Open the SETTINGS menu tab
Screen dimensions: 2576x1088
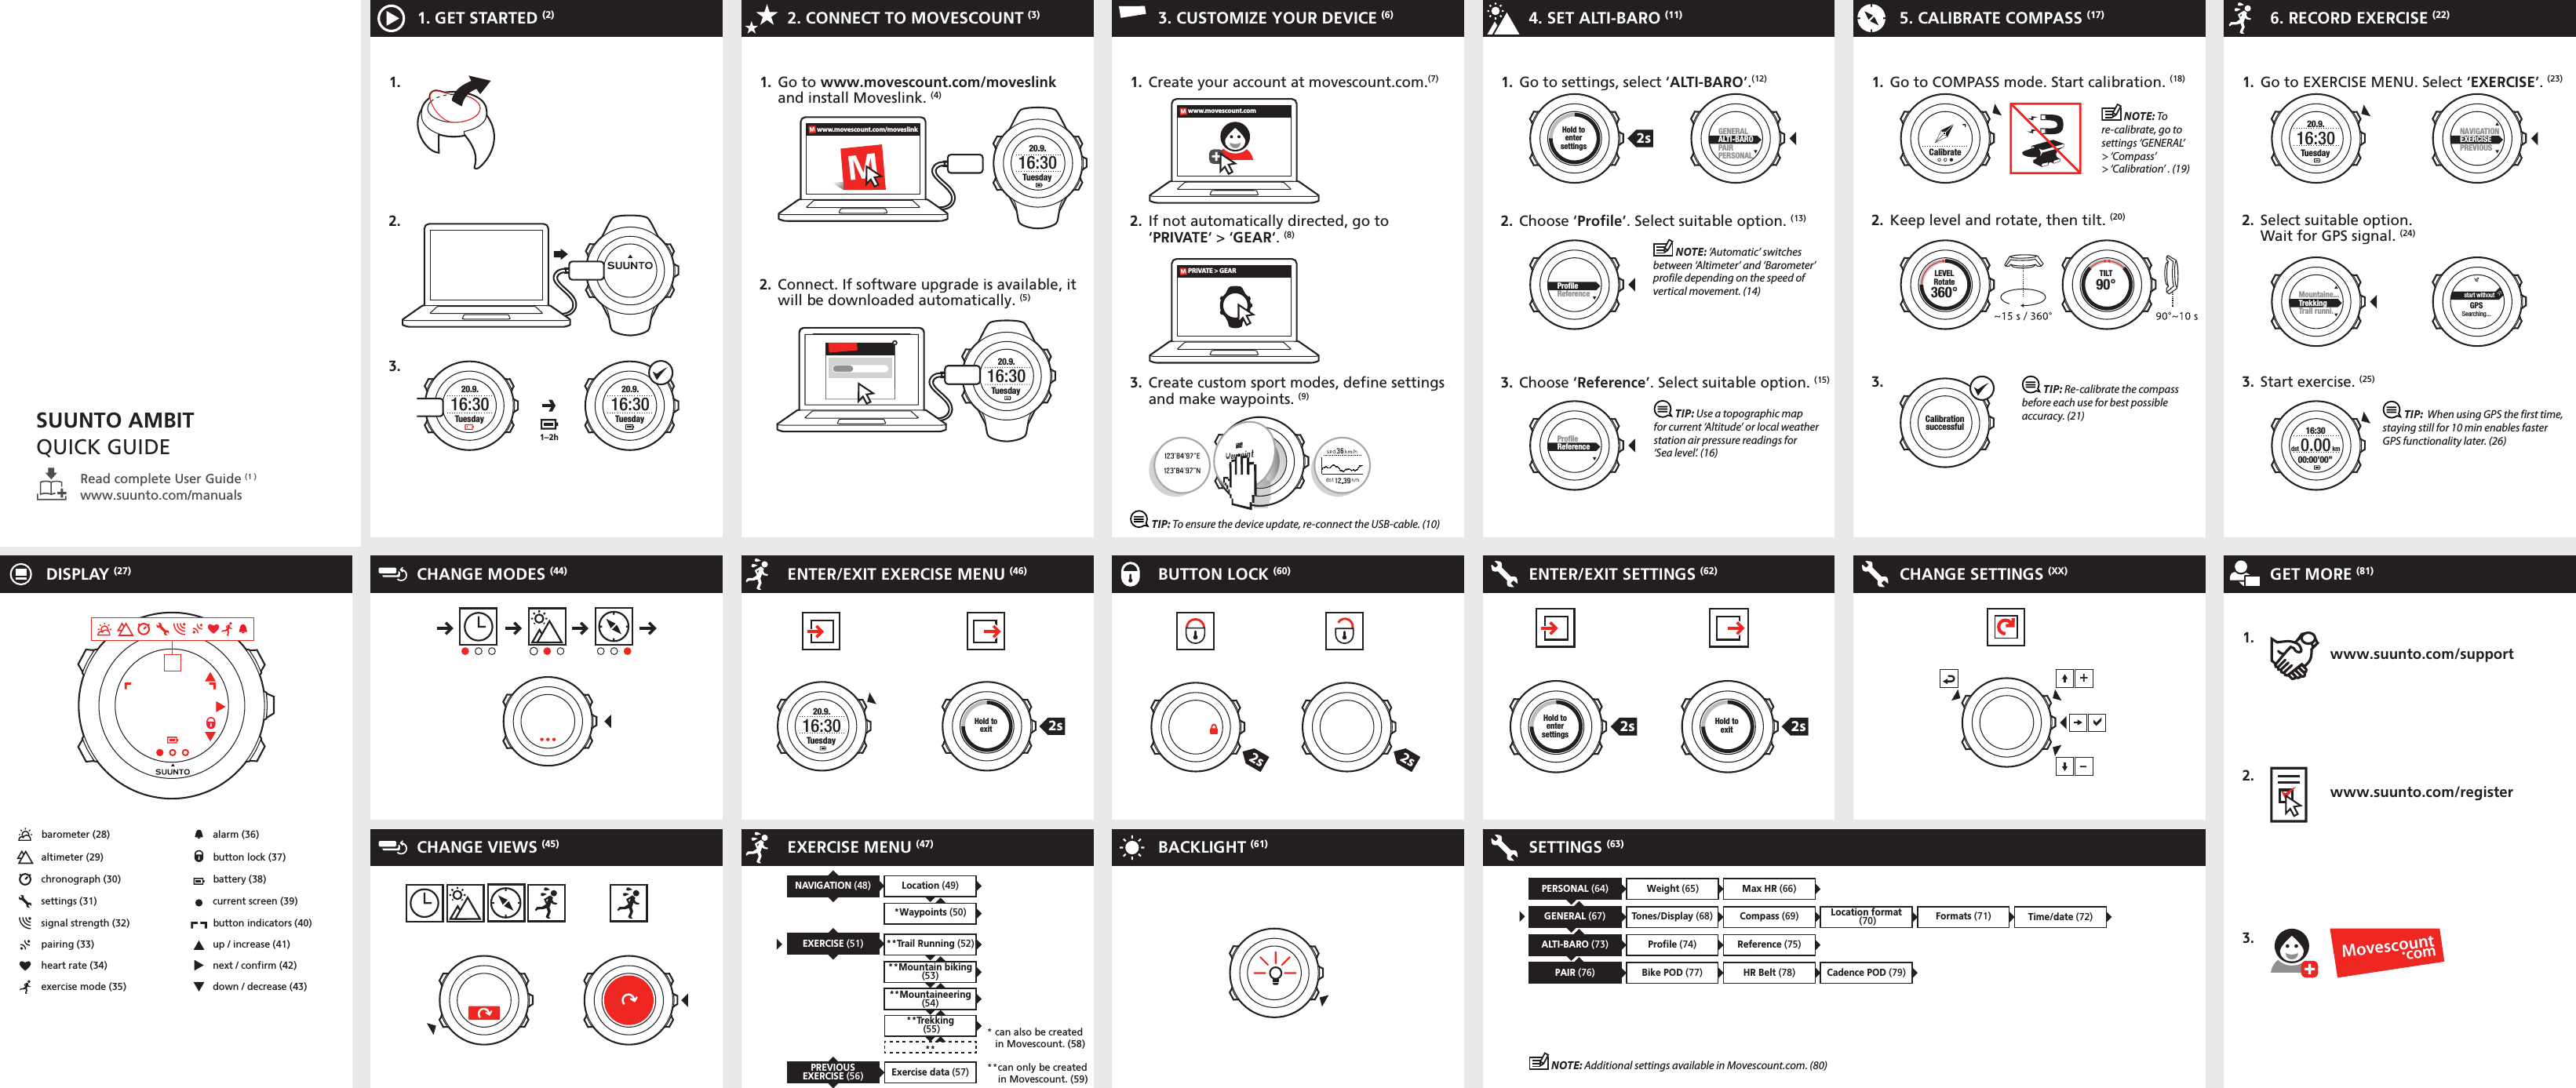1577,848
